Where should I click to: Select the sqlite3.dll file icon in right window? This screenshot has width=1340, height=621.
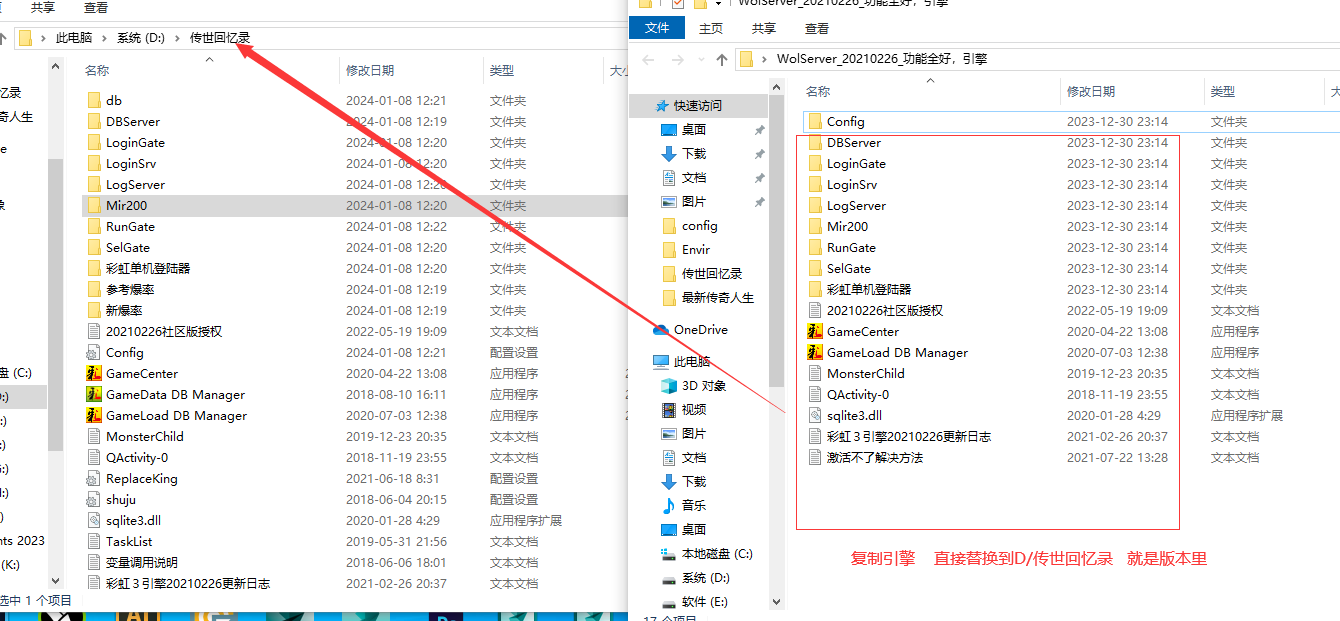pos(815,415)
